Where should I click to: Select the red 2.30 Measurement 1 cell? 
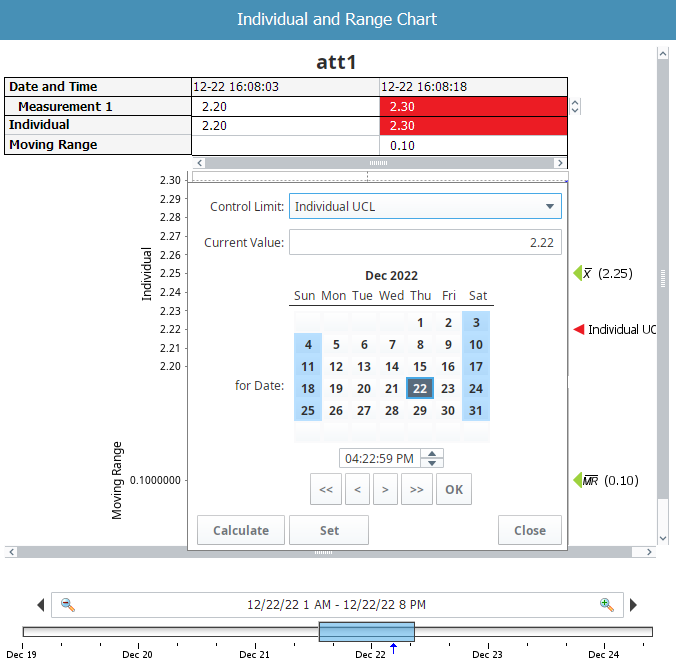point(473,106)
